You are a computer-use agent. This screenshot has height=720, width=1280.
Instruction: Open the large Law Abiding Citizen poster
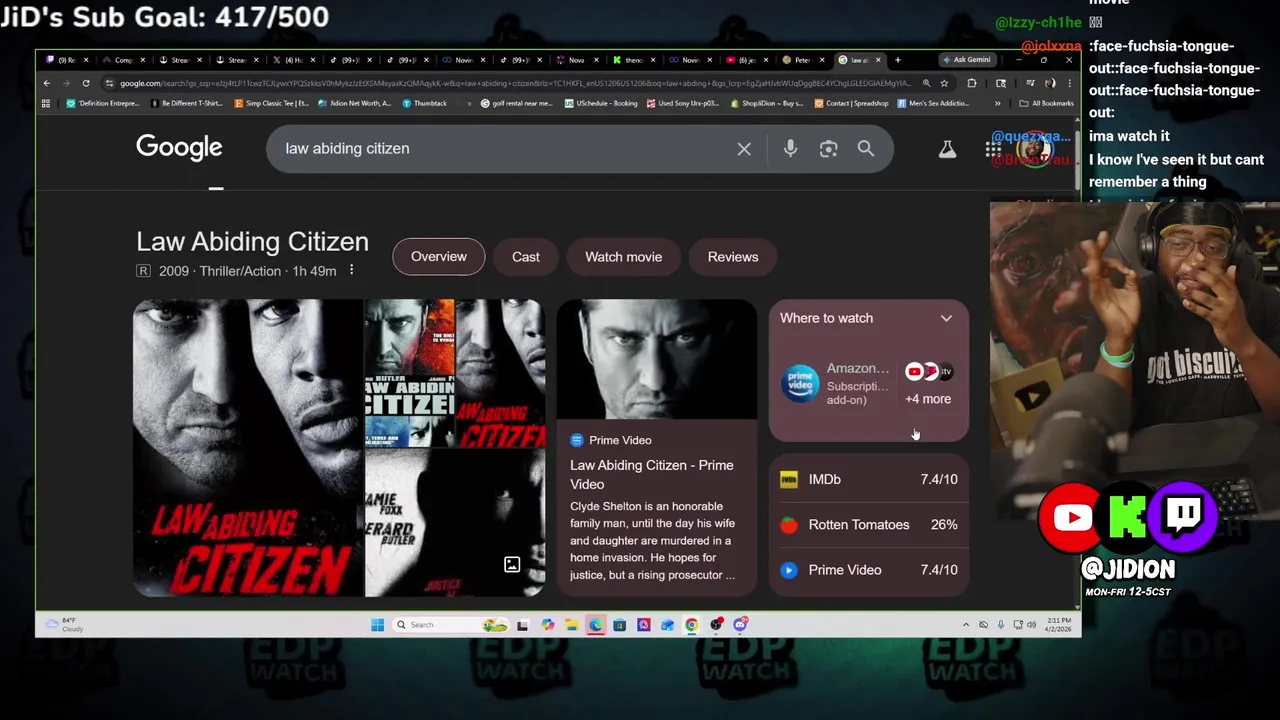coord(248,448)
